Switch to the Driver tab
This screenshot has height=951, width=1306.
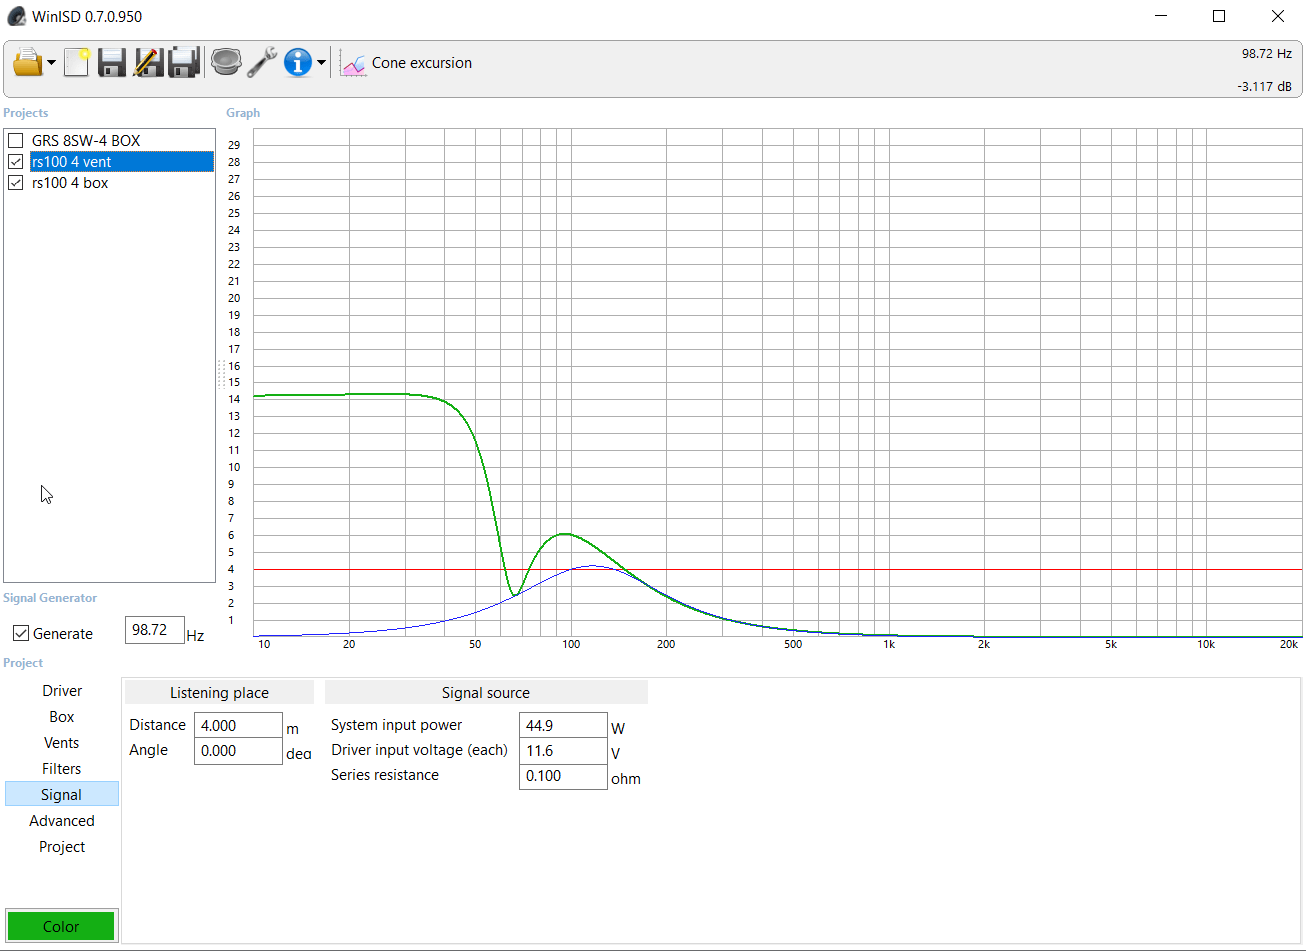click(x=62, y=691)
